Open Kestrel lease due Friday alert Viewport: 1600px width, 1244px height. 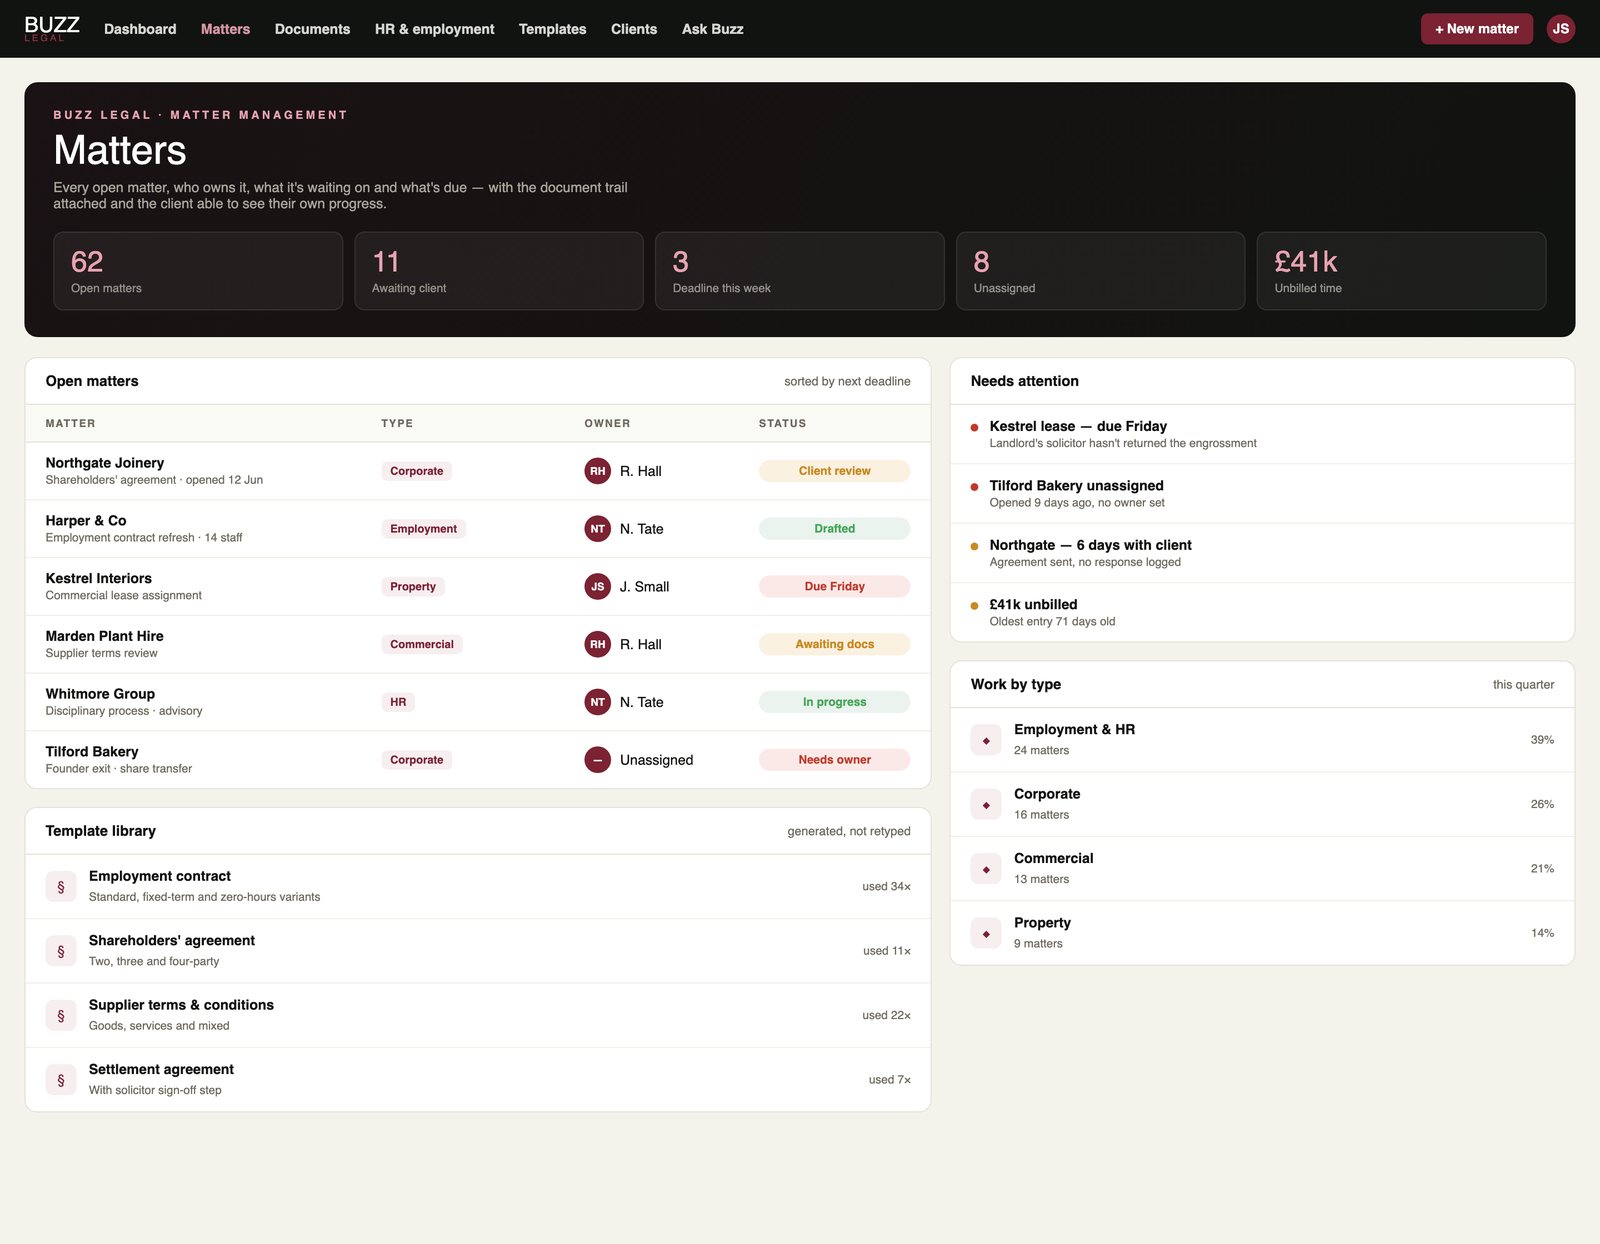pos(1262,434)
